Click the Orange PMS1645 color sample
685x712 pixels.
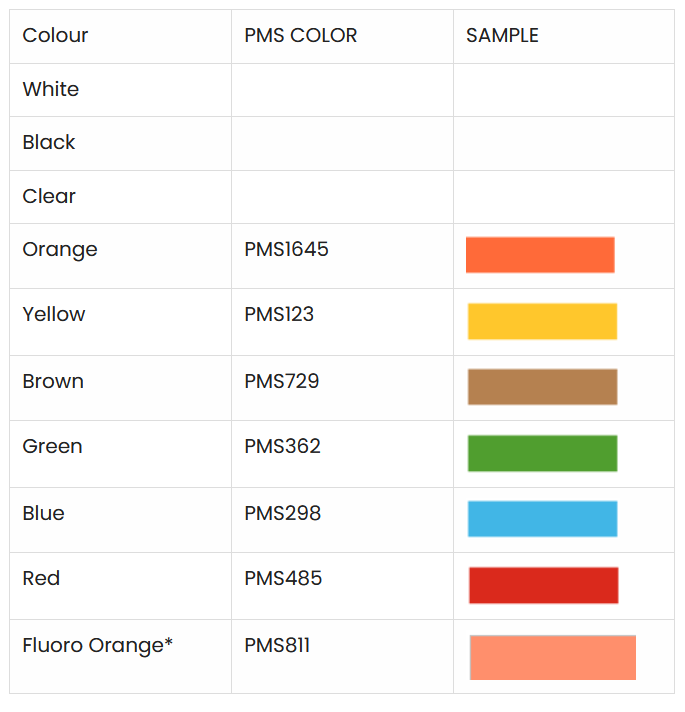[540, 255]
